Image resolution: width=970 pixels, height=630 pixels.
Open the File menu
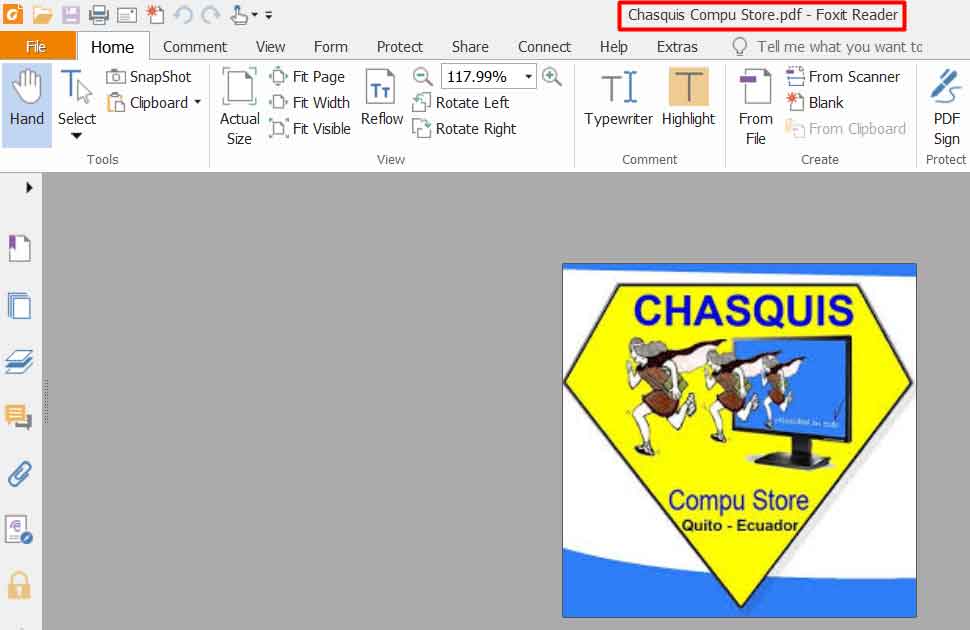click(36, 47)
